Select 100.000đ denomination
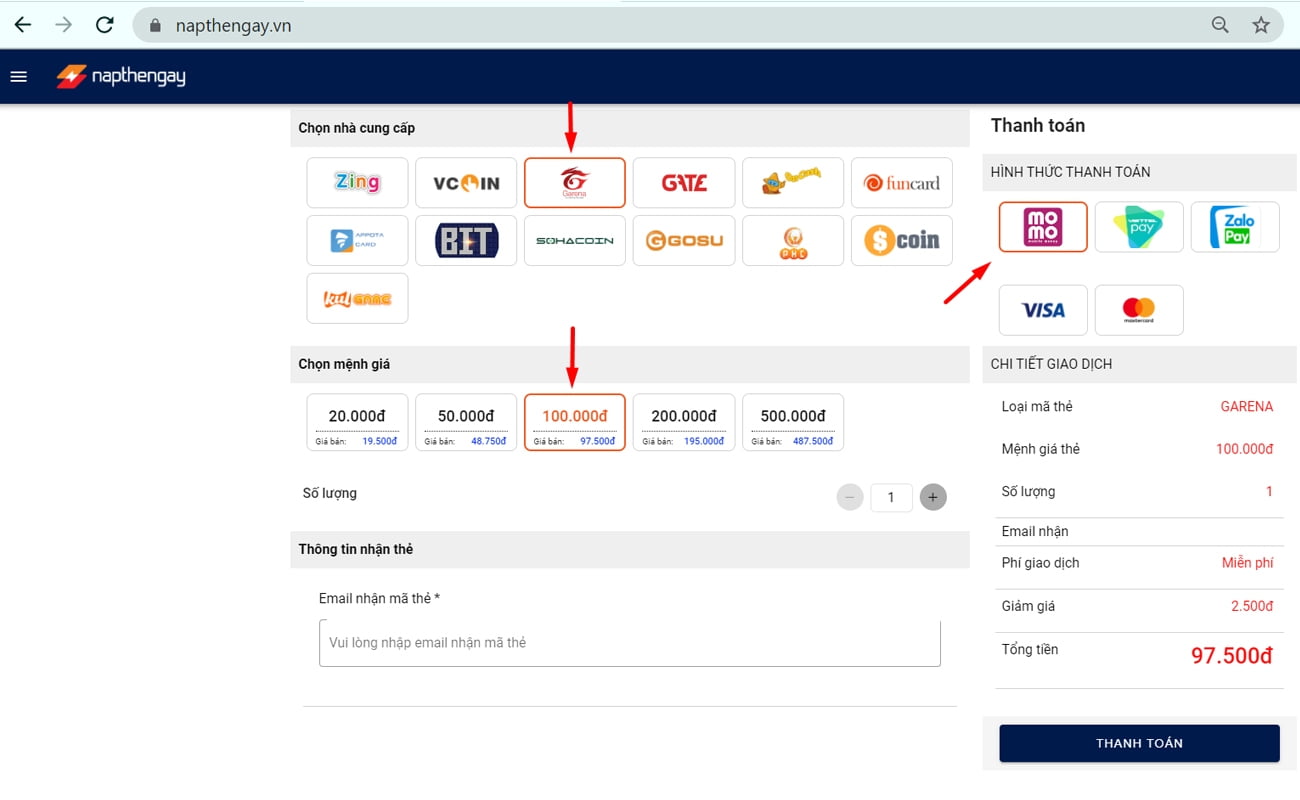 tap(575, 422)
